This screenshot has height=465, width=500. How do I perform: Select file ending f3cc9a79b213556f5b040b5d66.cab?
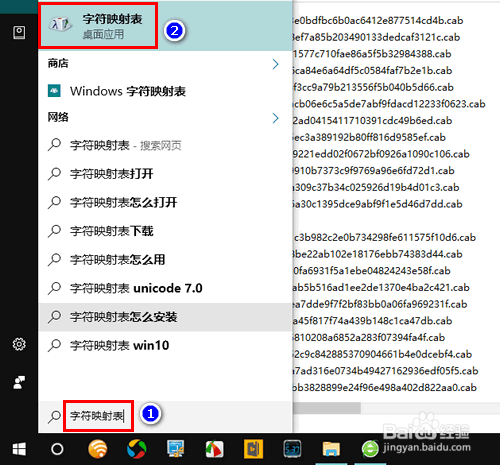[x=373, y=87]
